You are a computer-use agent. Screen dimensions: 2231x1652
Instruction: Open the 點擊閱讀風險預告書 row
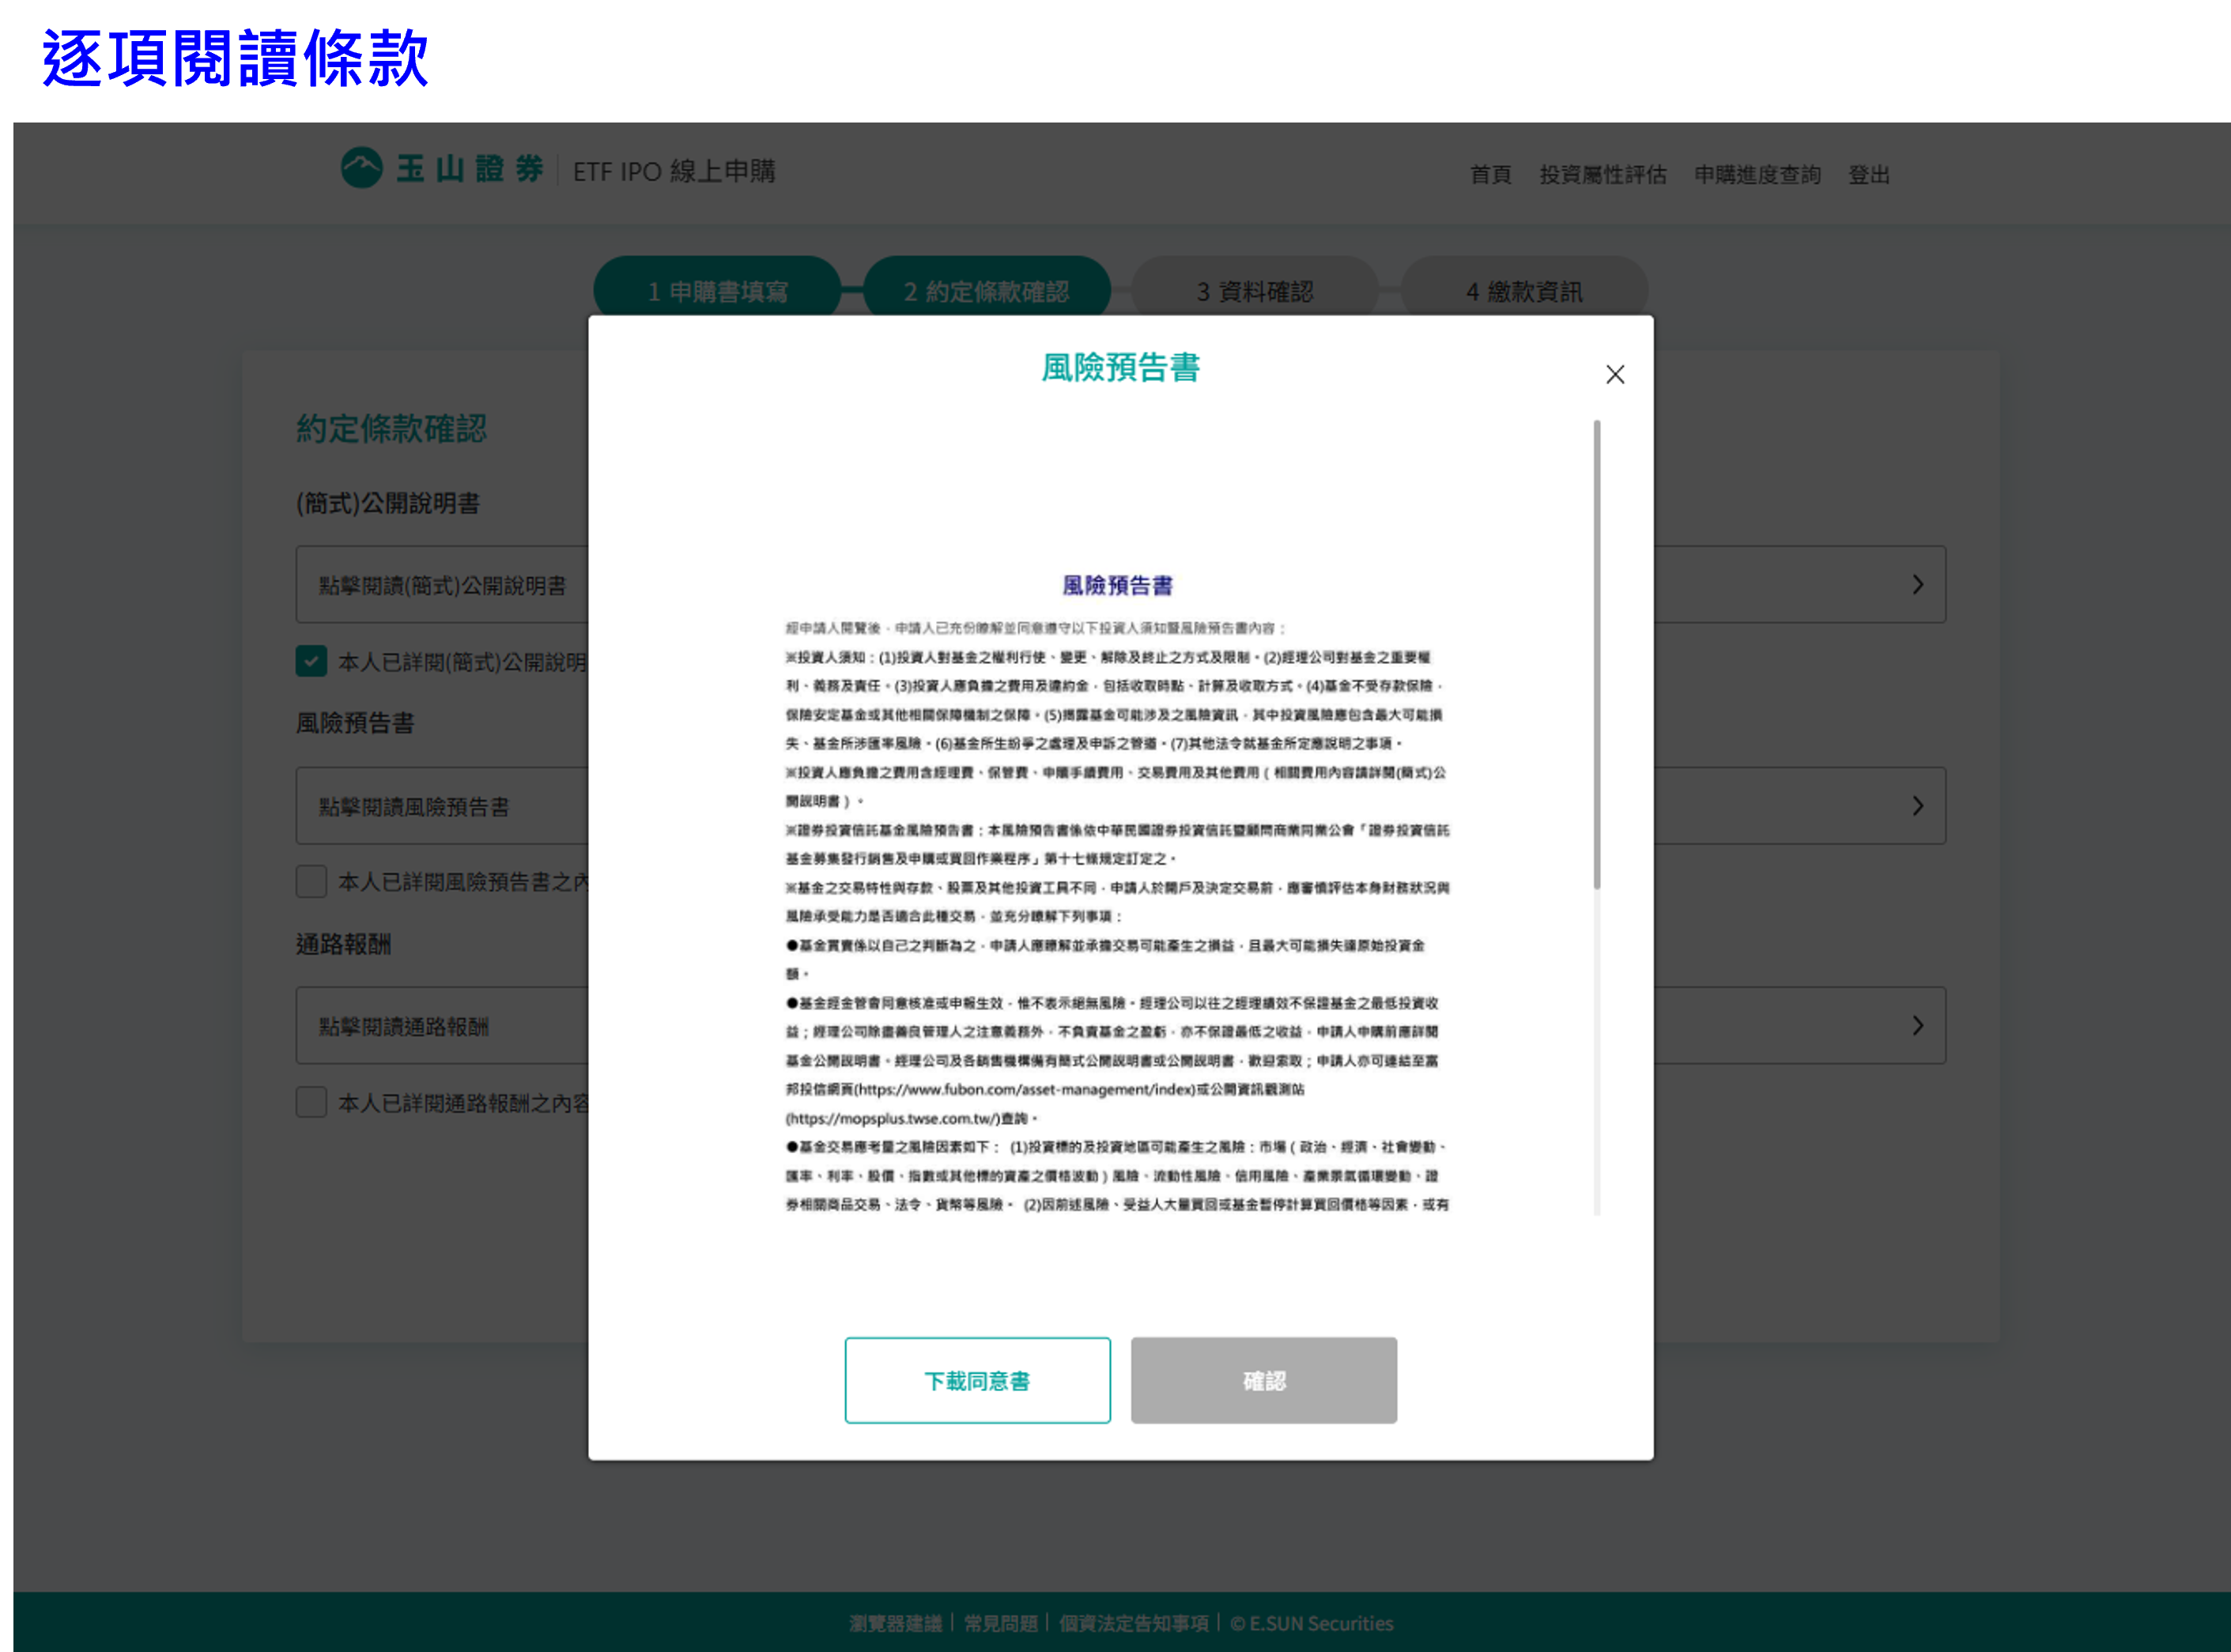click(1120, 805)
